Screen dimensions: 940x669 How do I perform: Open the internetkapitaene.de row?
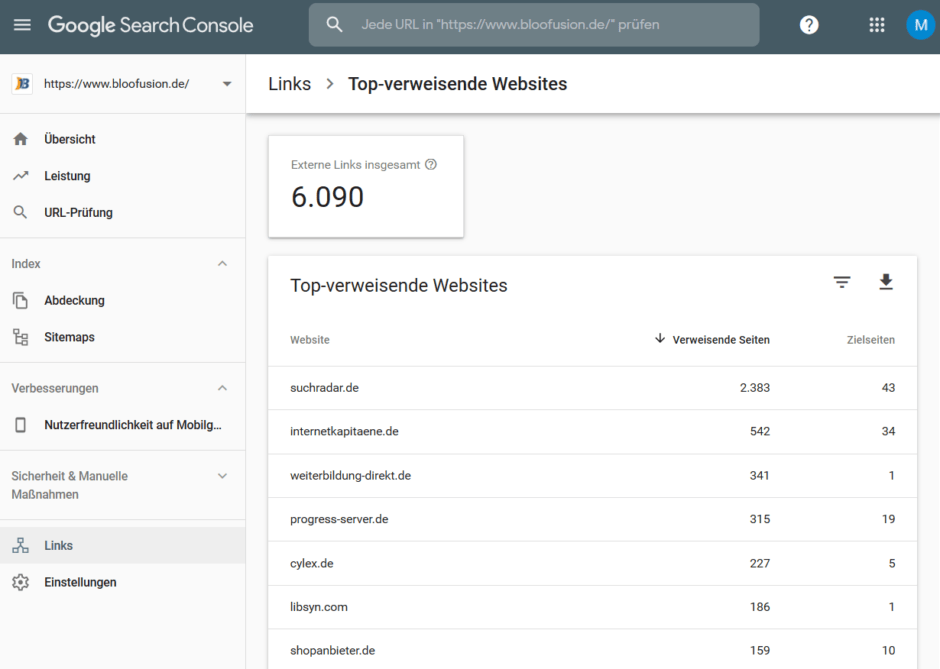pyautogui.click(x=592, y=432)
